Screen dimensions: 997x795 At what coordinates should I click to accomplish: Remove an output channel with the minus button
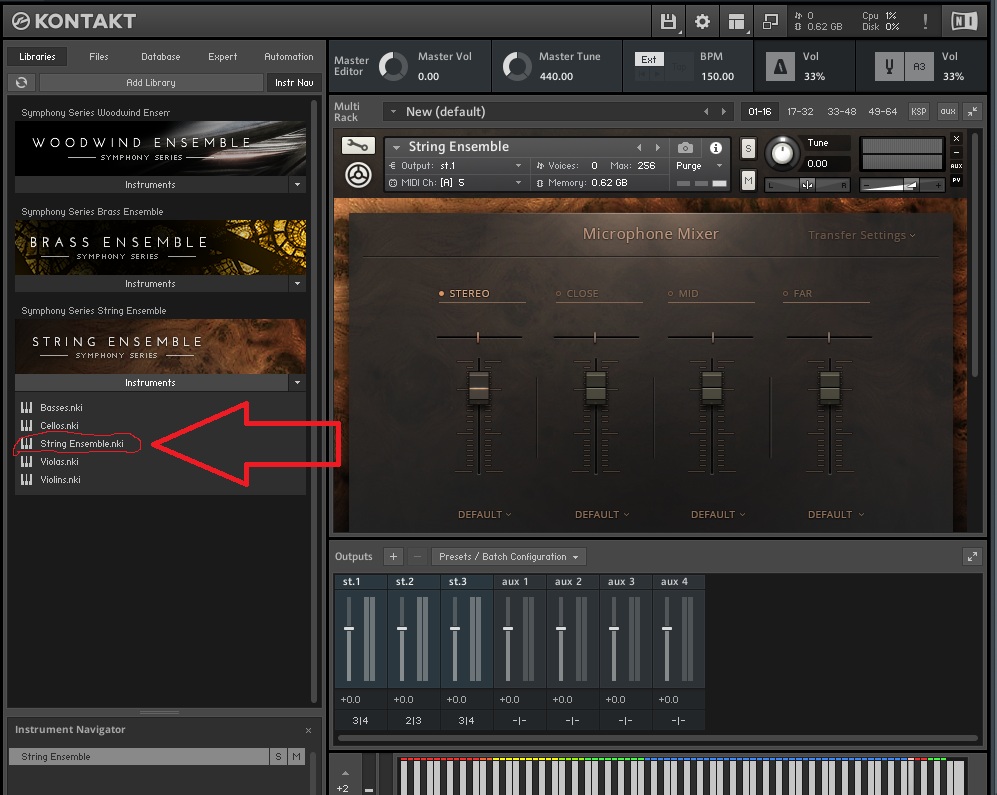pyautogui.click(x=417, y=557)
